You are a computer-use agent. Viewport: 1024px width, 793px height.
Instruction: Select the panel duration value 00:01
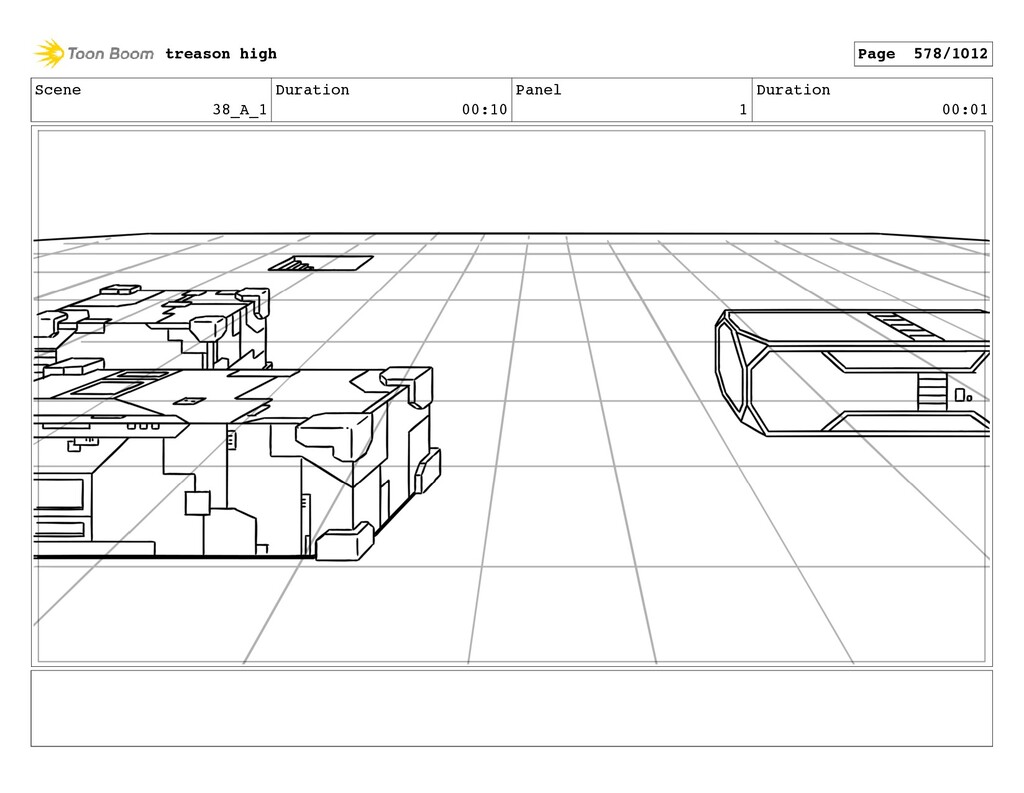tap(965, 110)
